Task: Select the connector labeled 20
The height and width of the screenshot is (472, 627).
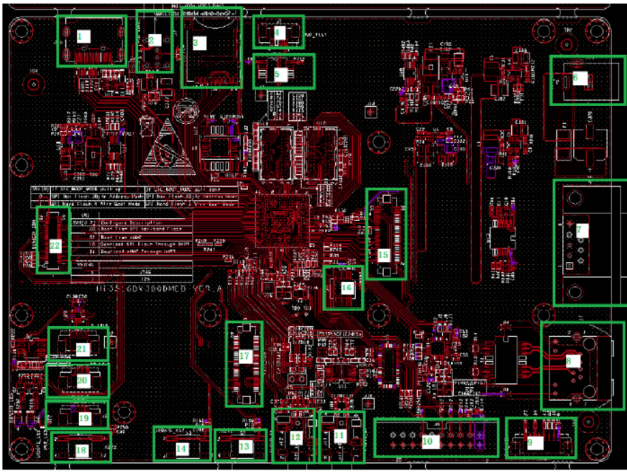Action: (x=83, y=380)
